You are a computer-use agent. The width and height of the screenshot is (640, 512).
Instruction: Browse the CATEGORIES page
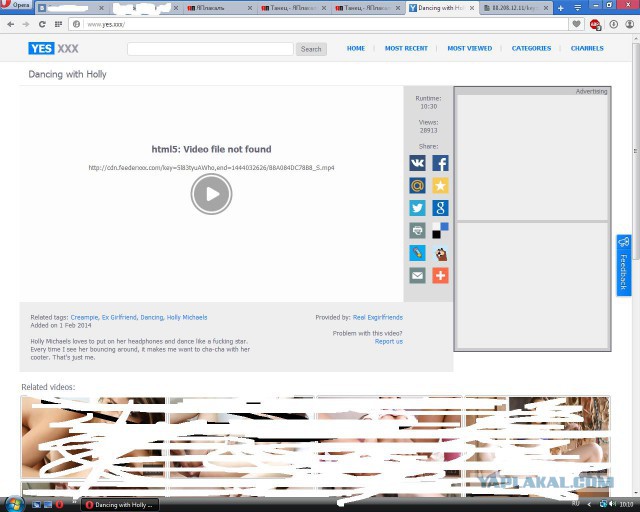(x=531, y=48)
